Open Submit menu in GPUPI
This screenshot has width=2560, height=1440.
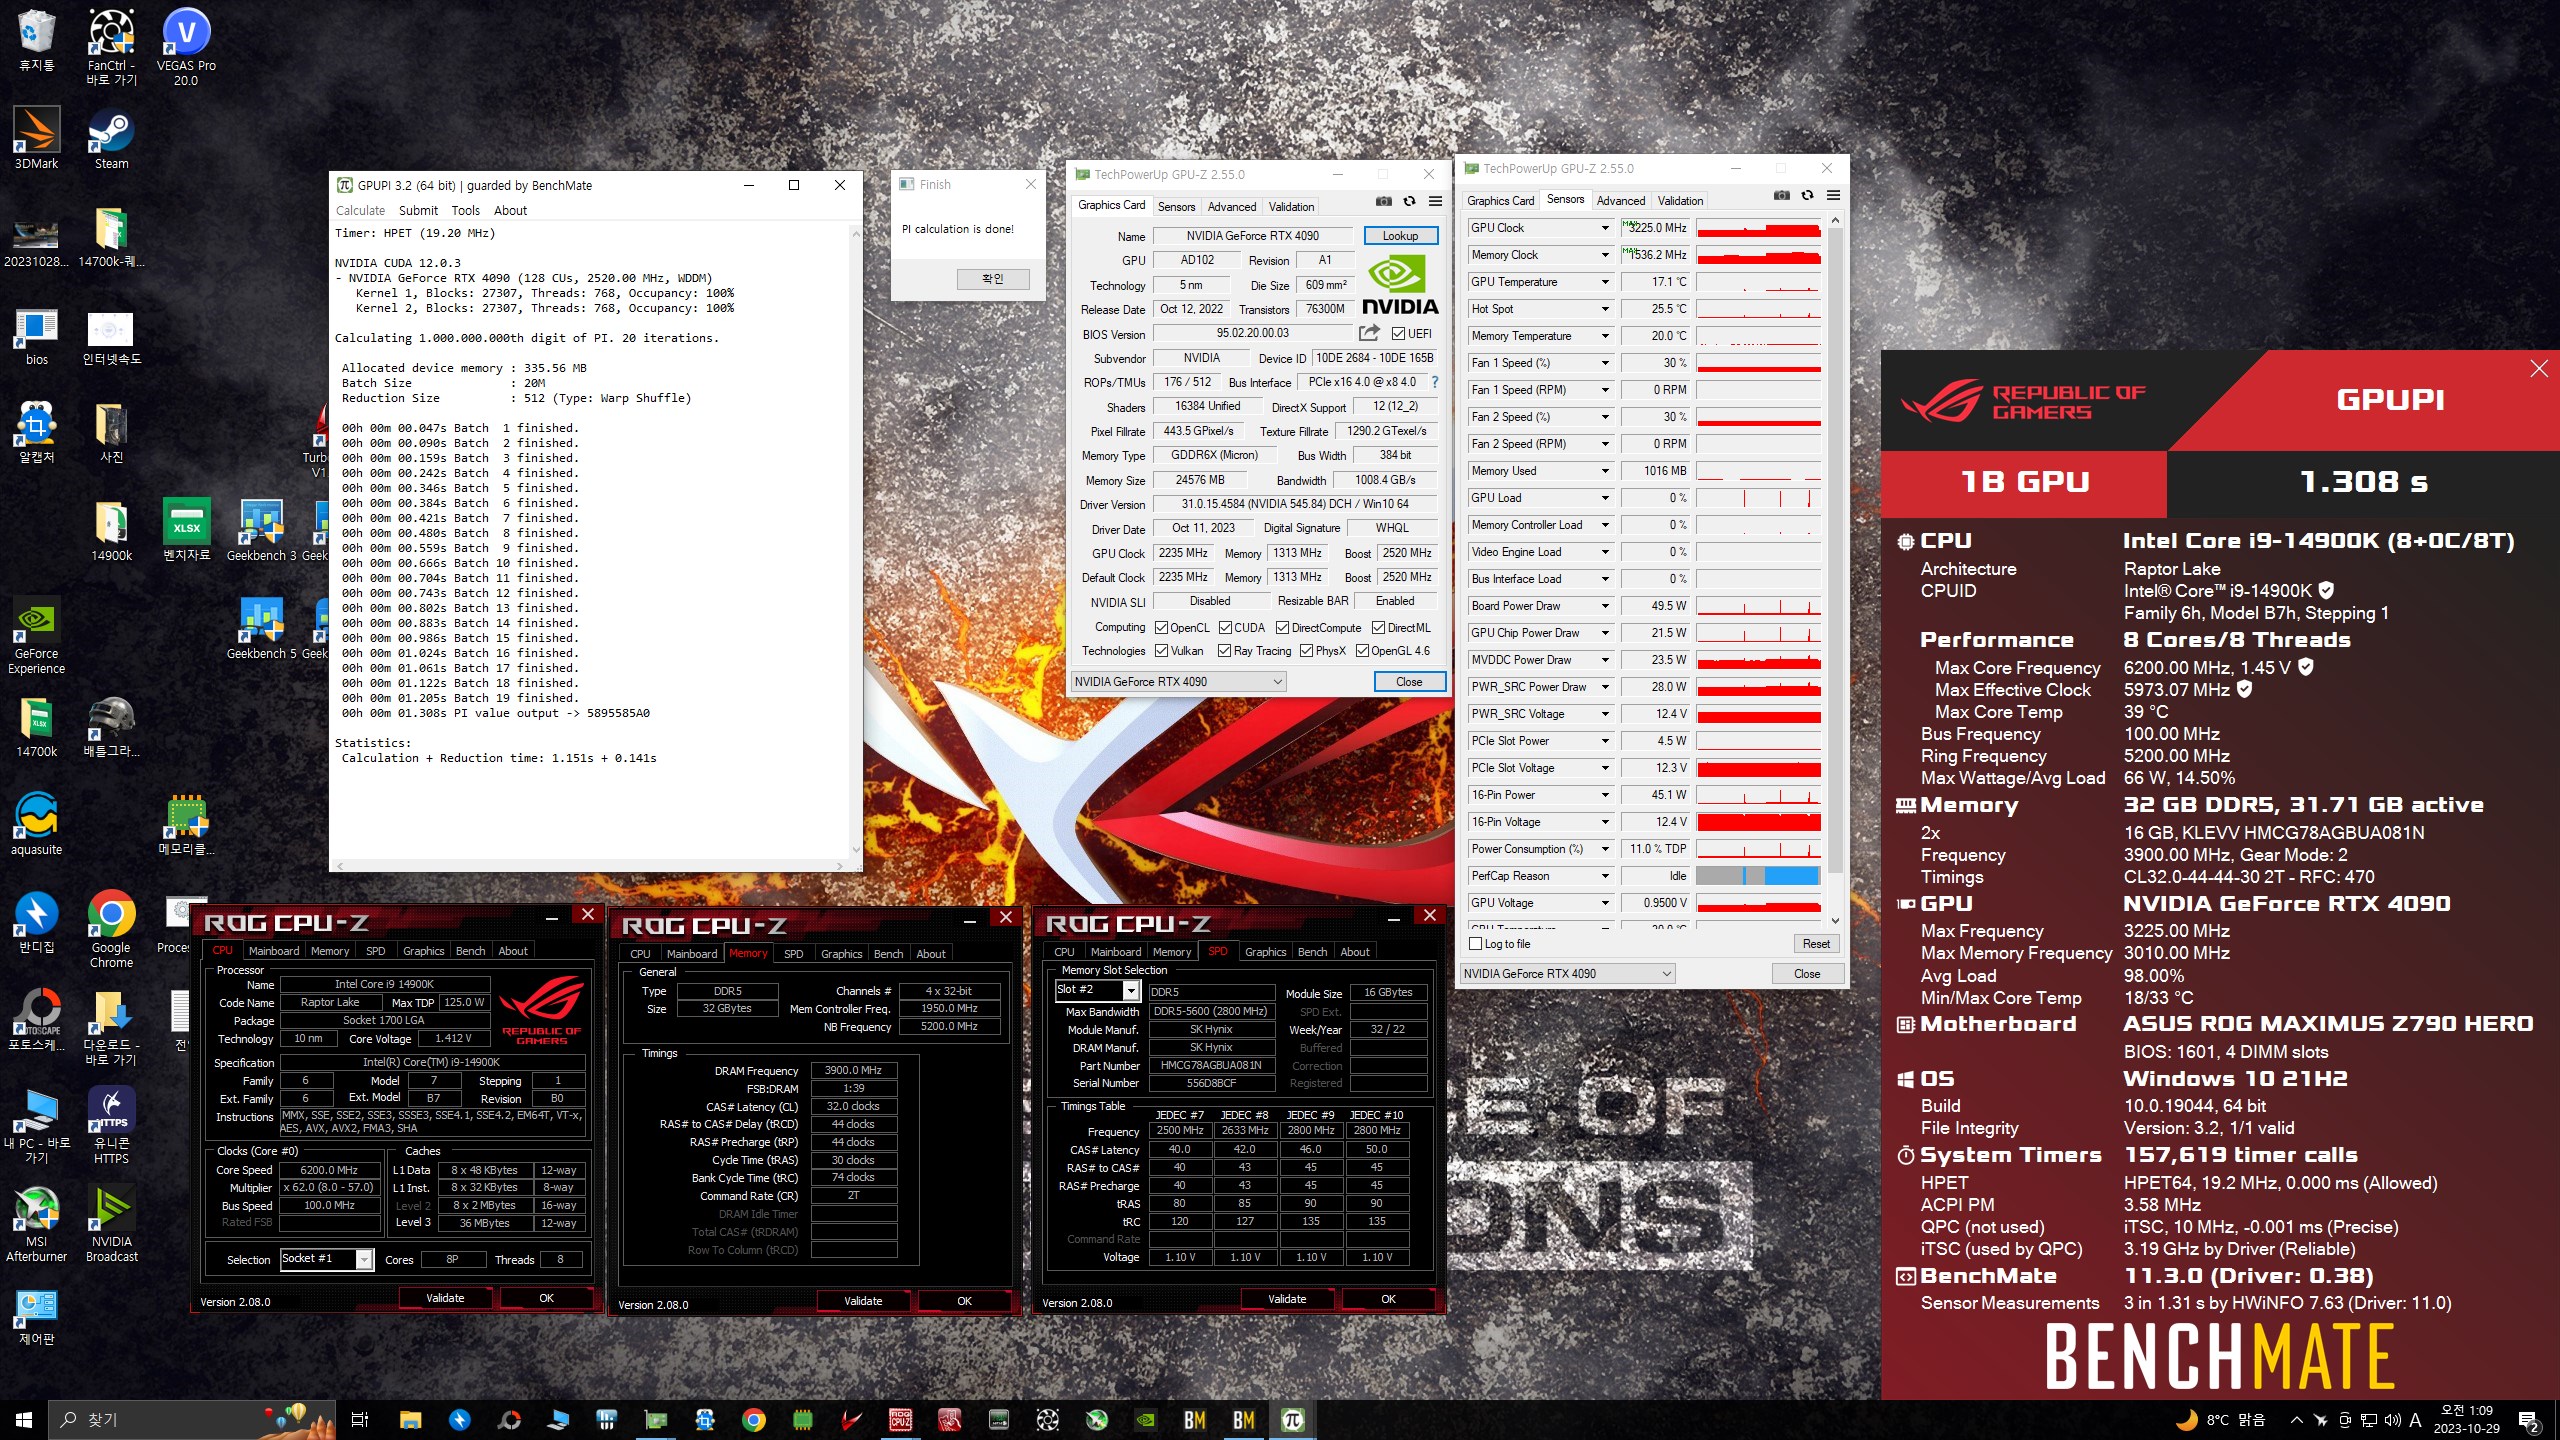(418, 211)
